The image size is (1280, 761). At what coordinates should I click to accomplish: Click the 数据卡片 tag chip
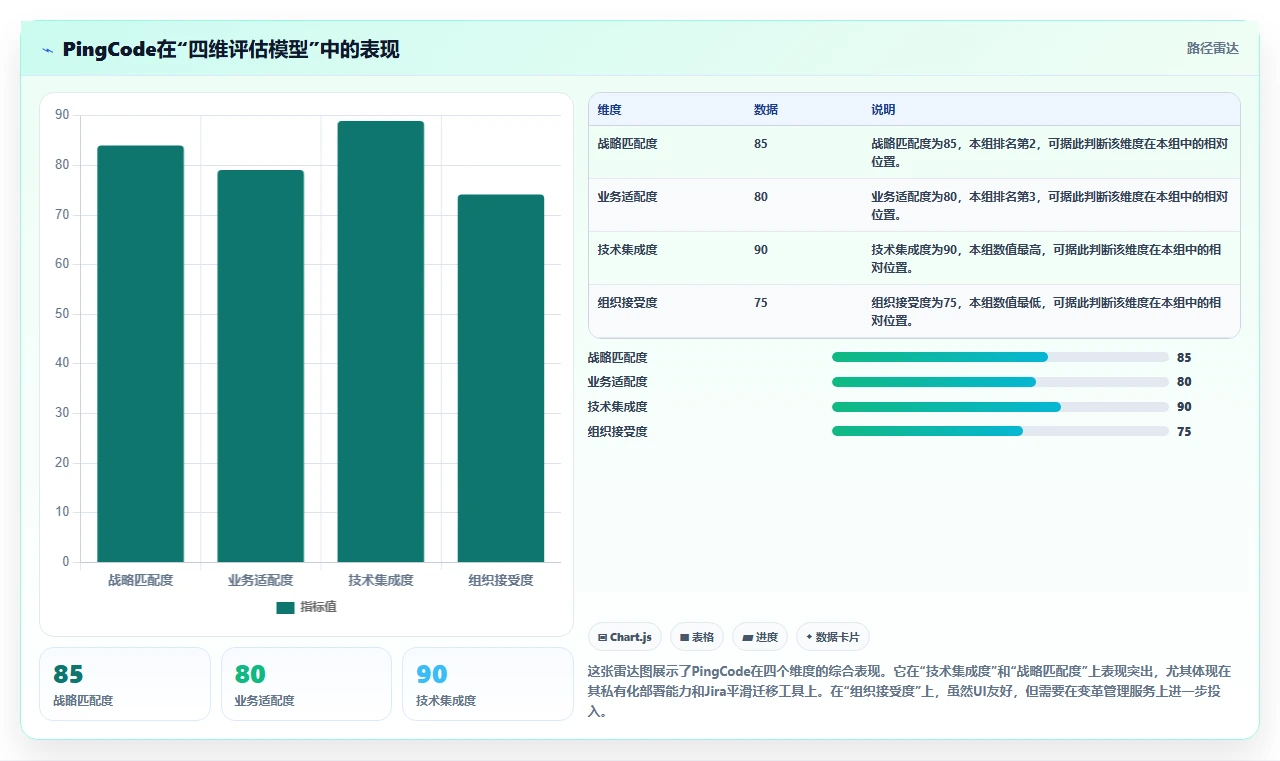pos(832,637)
